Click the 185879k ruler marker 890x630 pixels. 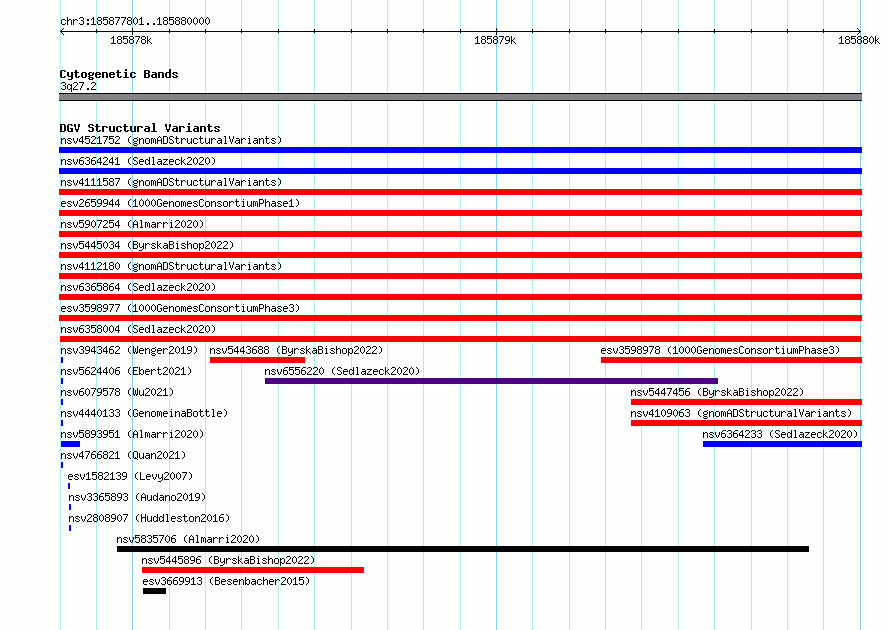point(495,40)
